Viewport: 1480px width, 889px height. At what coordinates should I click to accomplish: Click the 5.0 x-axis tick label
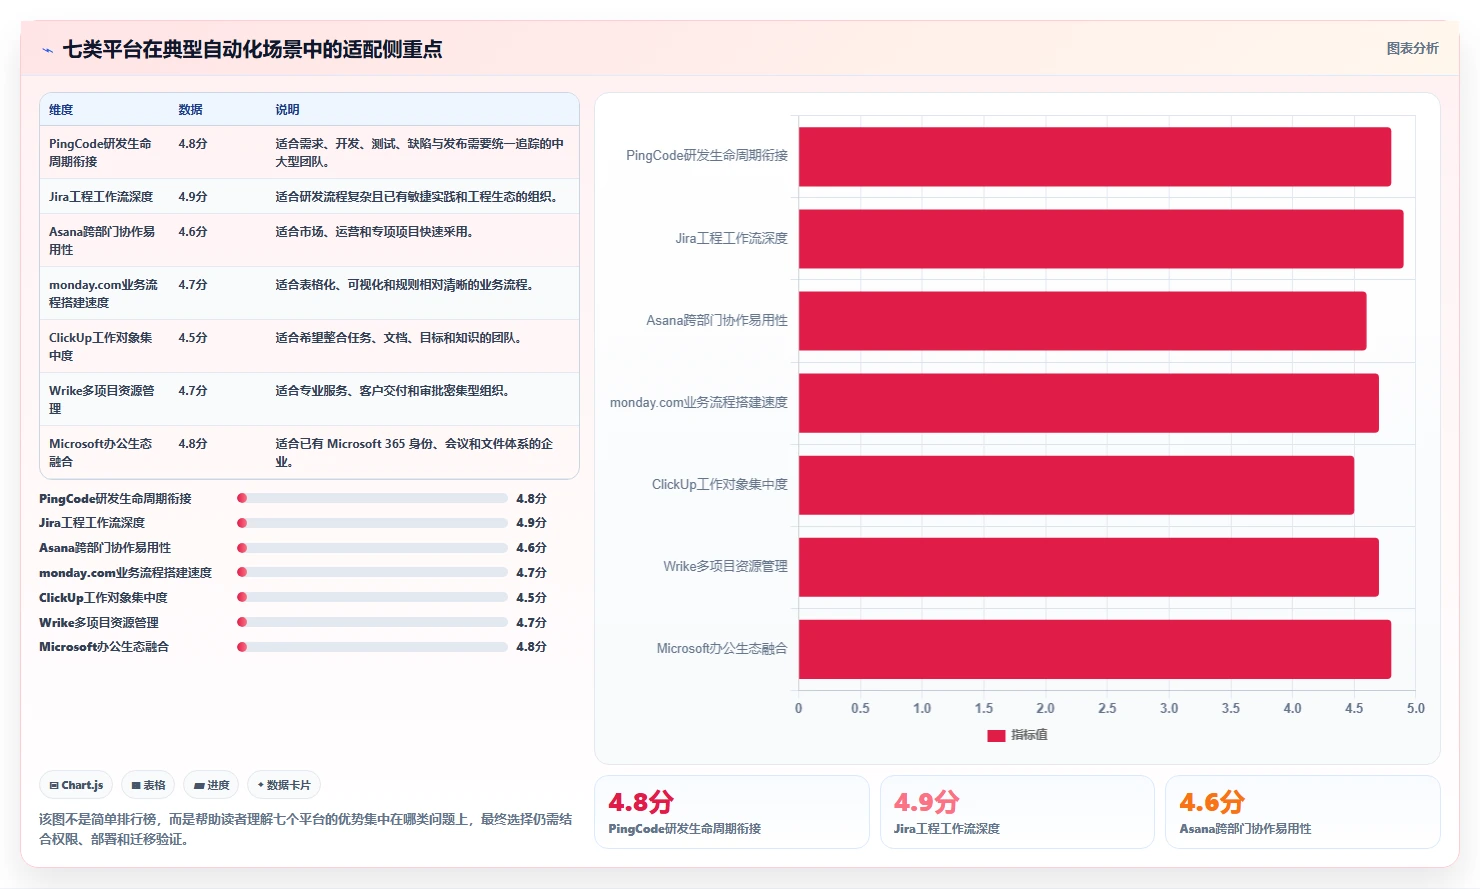(x=1416, y=708)
